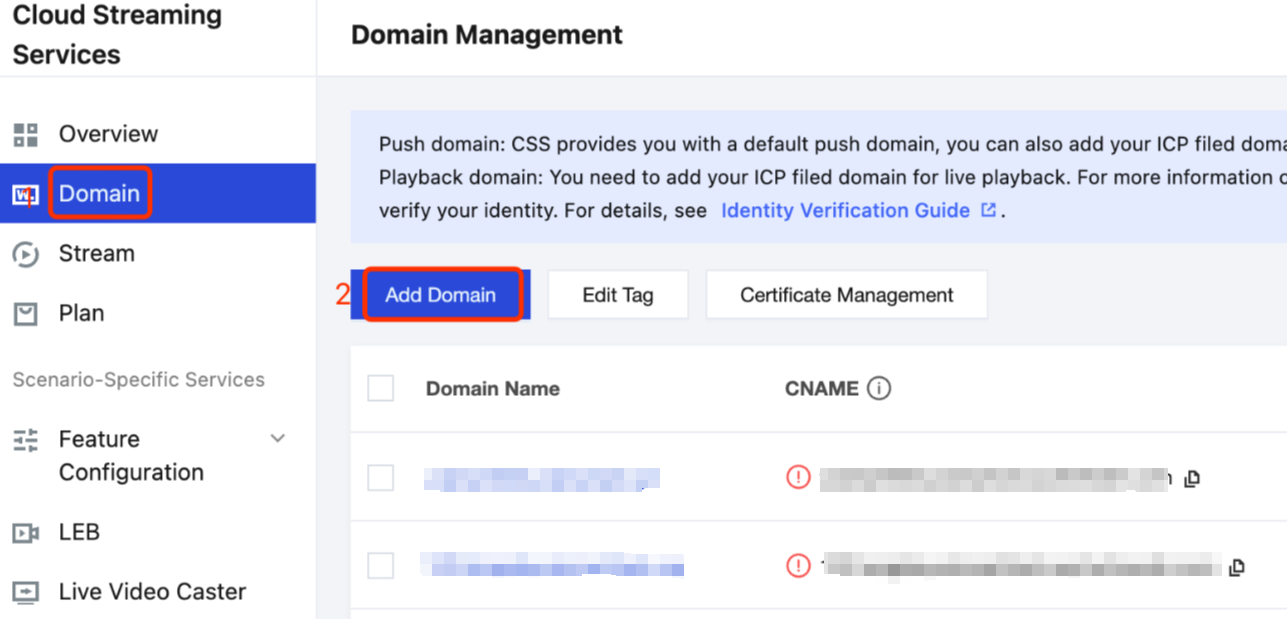Click the Feature Configuration sliders icon
The image size is (1287, 619).
[x=25, y=440]
